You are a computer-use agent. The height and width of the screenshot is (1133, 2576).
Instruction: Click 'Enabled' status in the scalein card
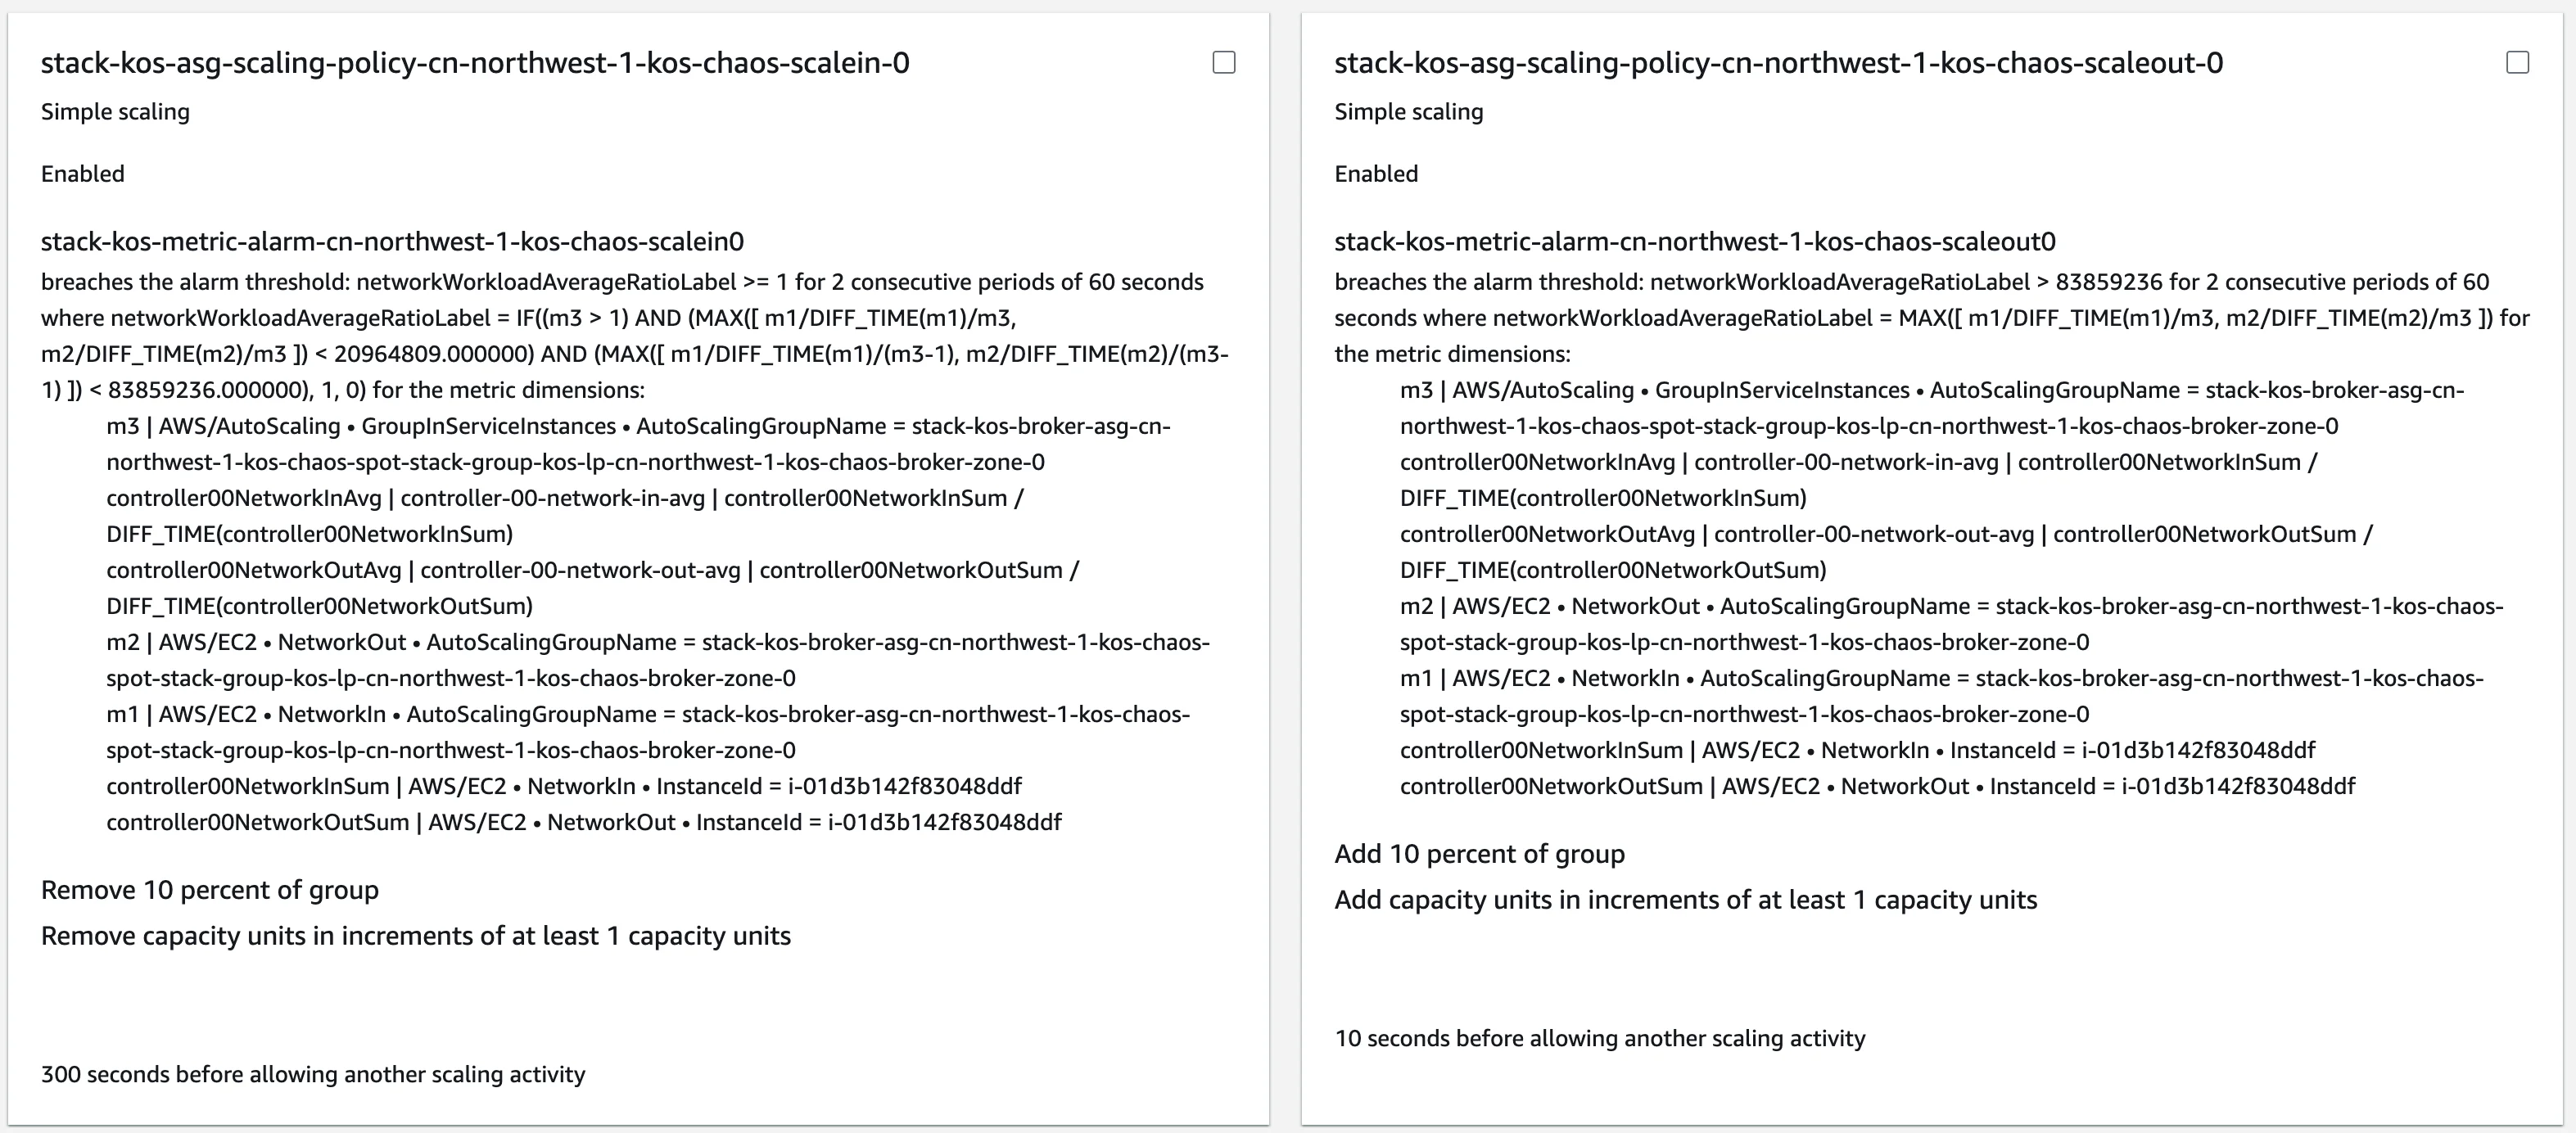(83, 173)
